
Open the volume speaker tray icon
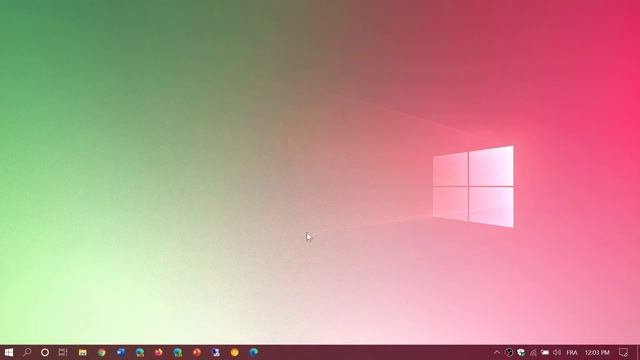pyautogui.click(x=557, y=352)
